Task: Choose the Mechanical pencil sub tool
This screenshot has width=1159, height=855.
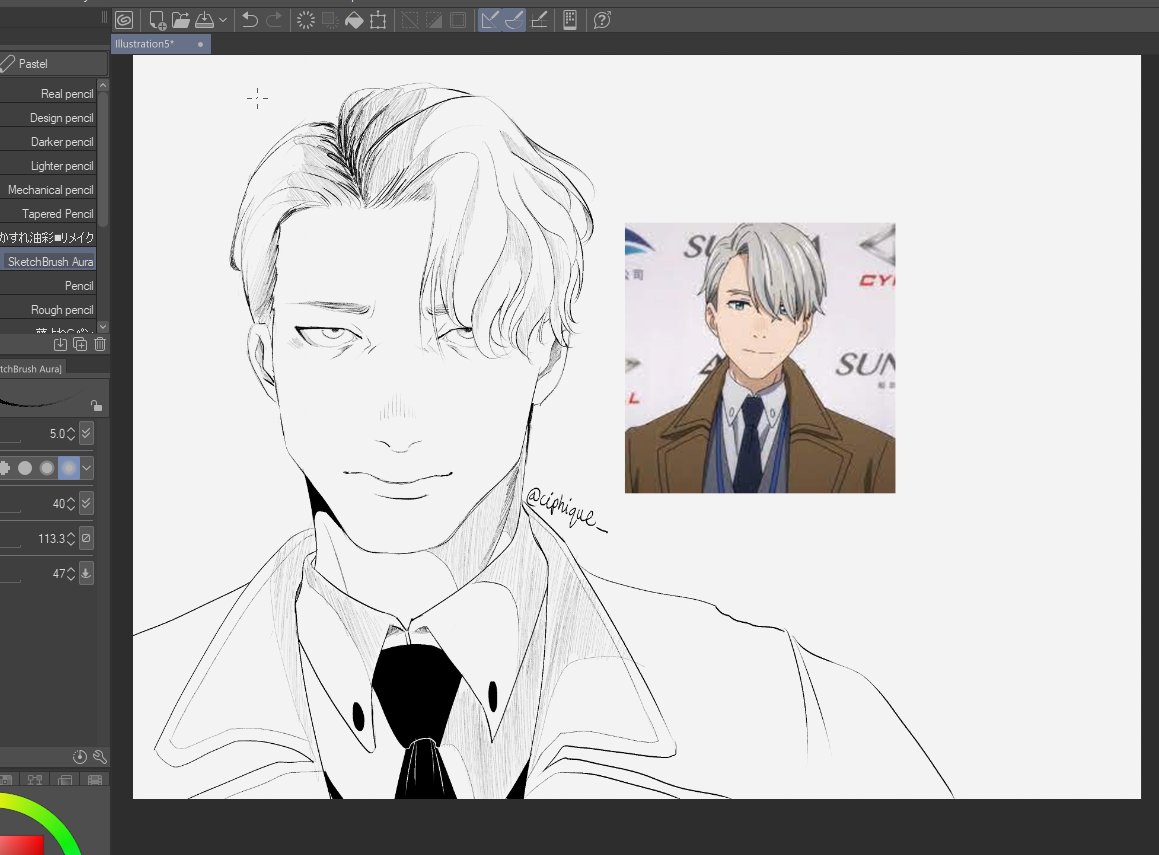Action: 48,190
